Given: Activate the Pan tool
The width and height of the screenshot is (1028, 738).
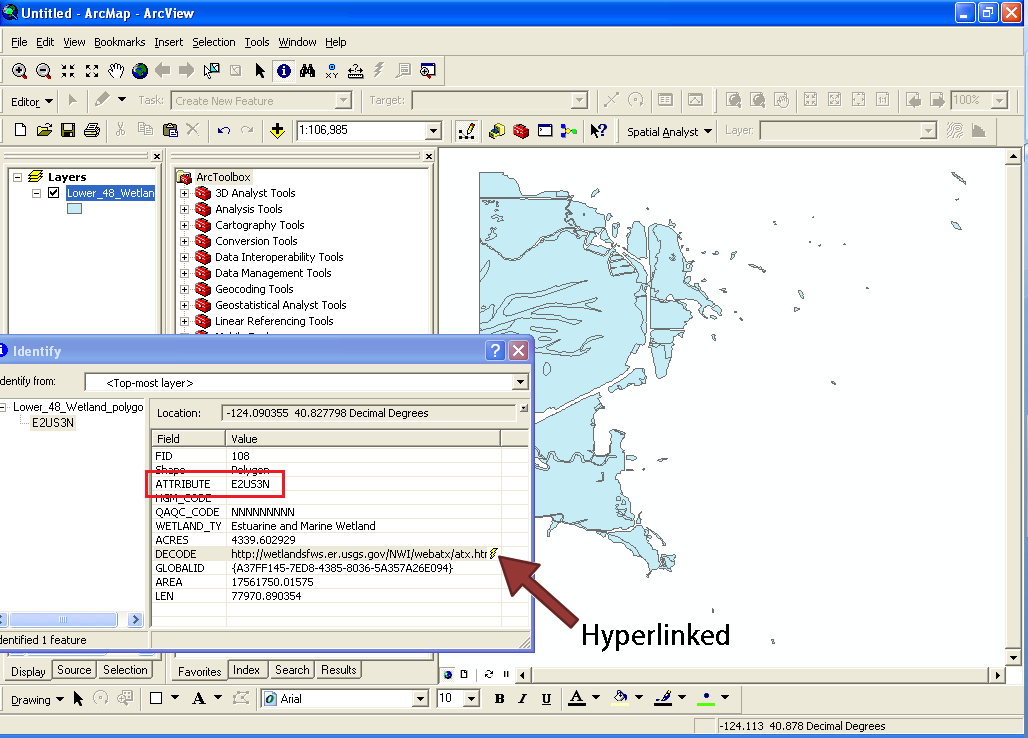Looking at the screenshot, I should pyautogui.click(x=115, y=71).
